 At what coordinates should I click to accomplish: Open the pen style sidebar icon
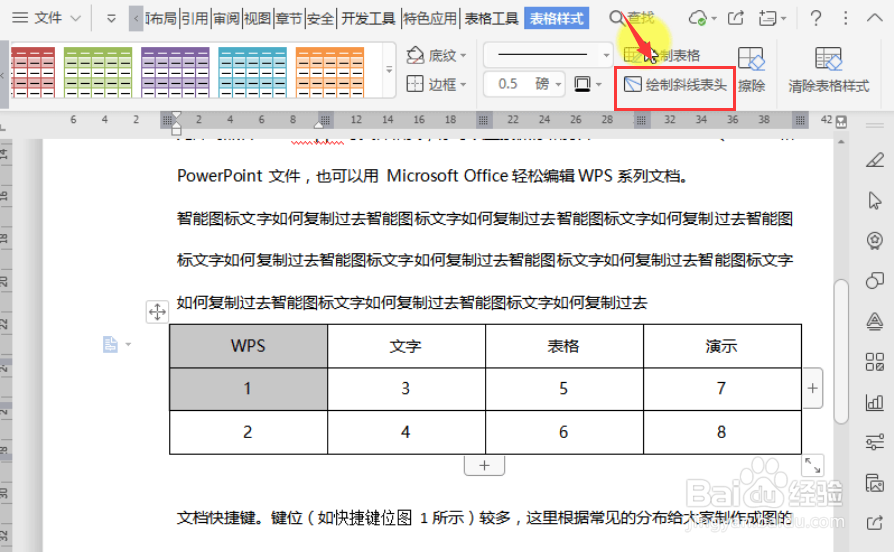875,160
